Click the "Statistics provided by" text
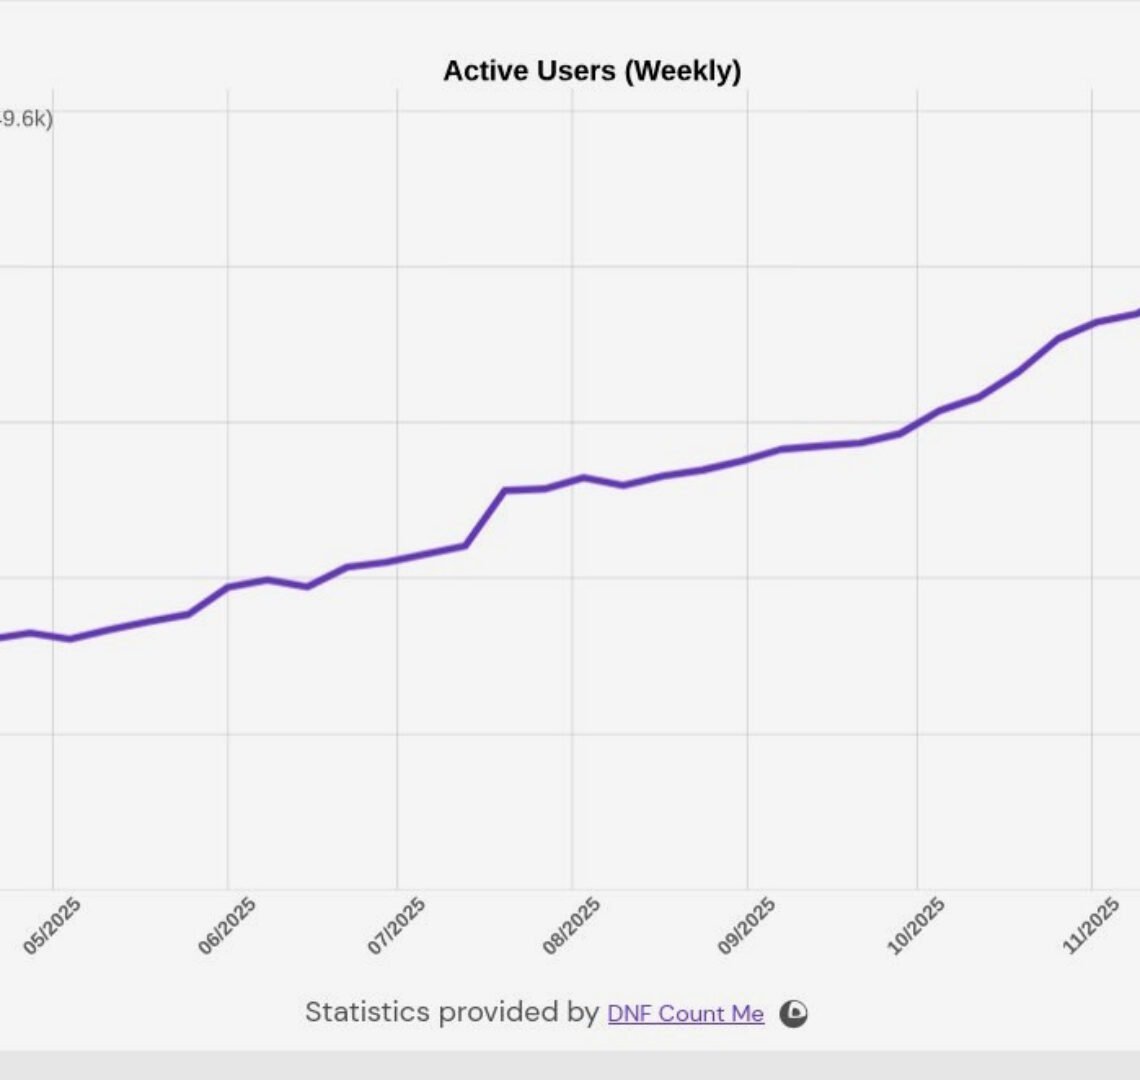 pos(451,1012)
